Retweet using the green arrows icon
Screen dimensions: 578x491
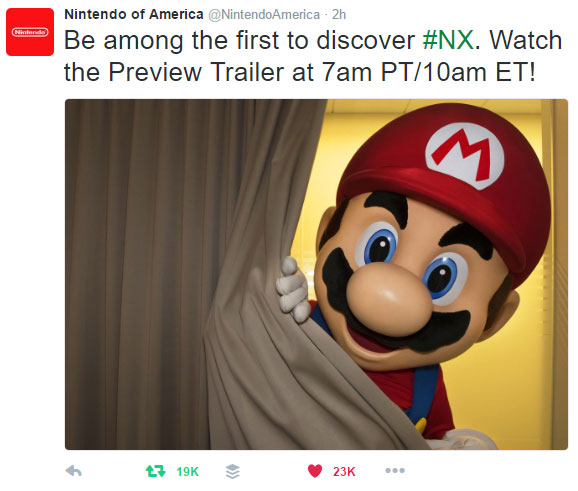pyautogui.click(x=155, y=471)
